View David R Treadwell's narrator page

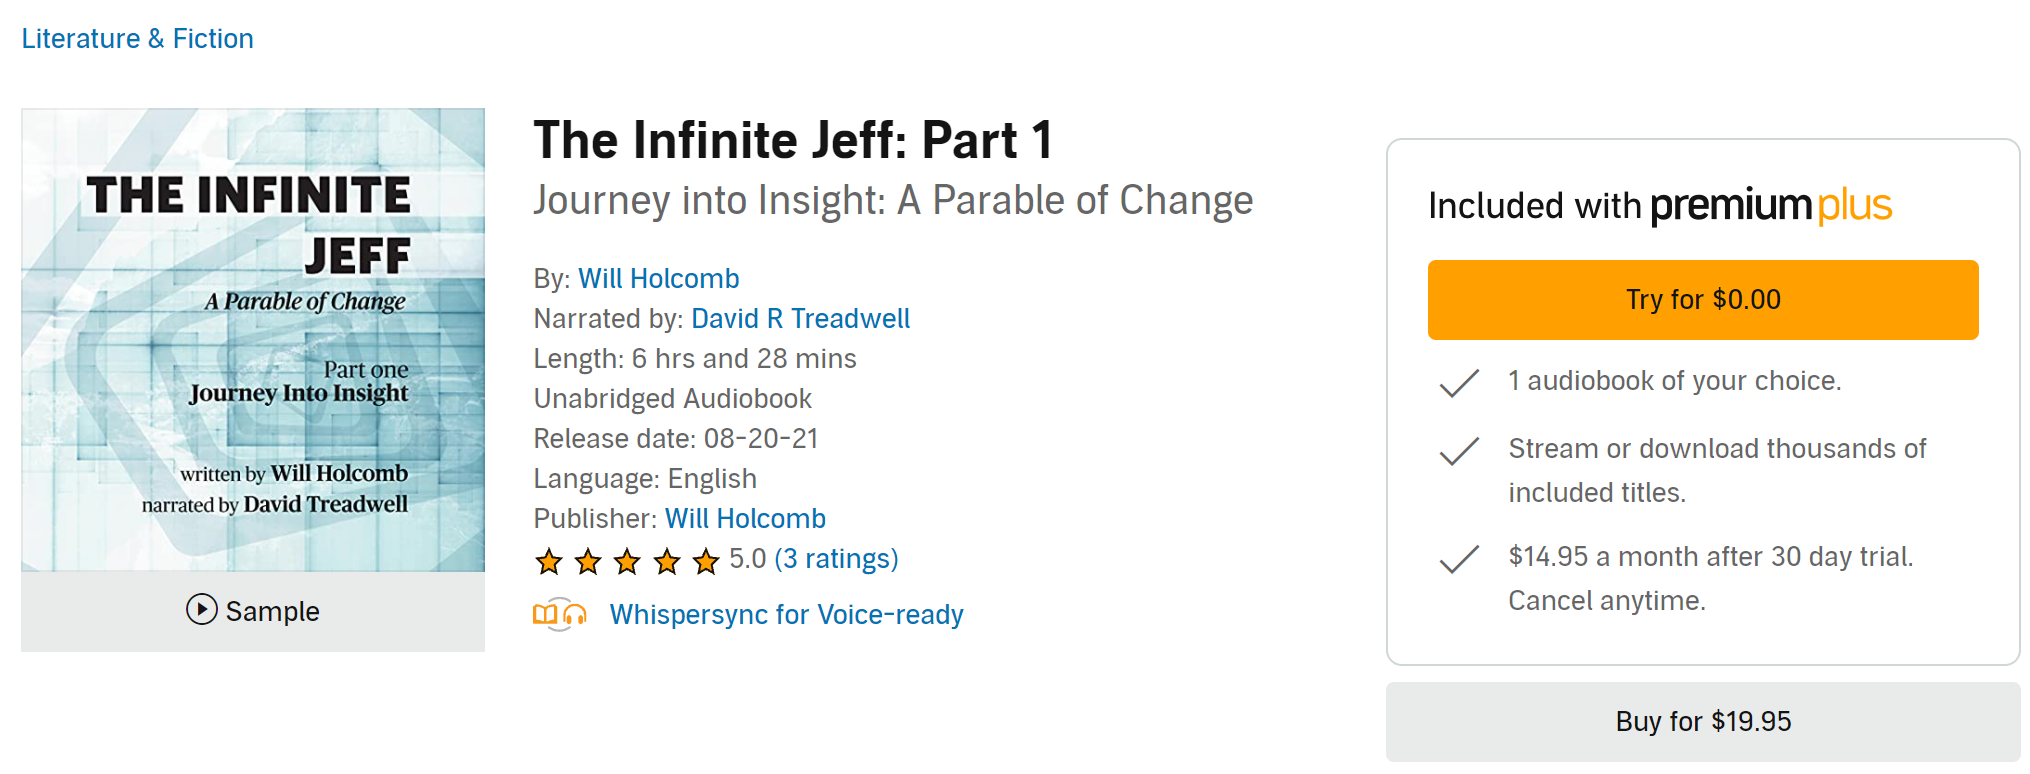pyautogui.click(x=801, y=318)
